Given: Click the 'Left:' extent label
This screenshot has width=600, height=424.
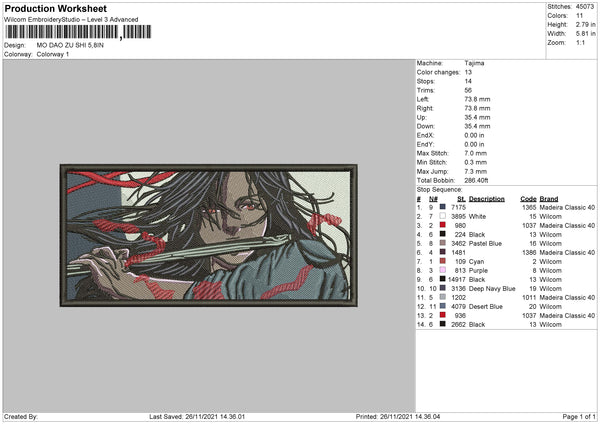Looking at the screenshot, I should coord(423,99).
